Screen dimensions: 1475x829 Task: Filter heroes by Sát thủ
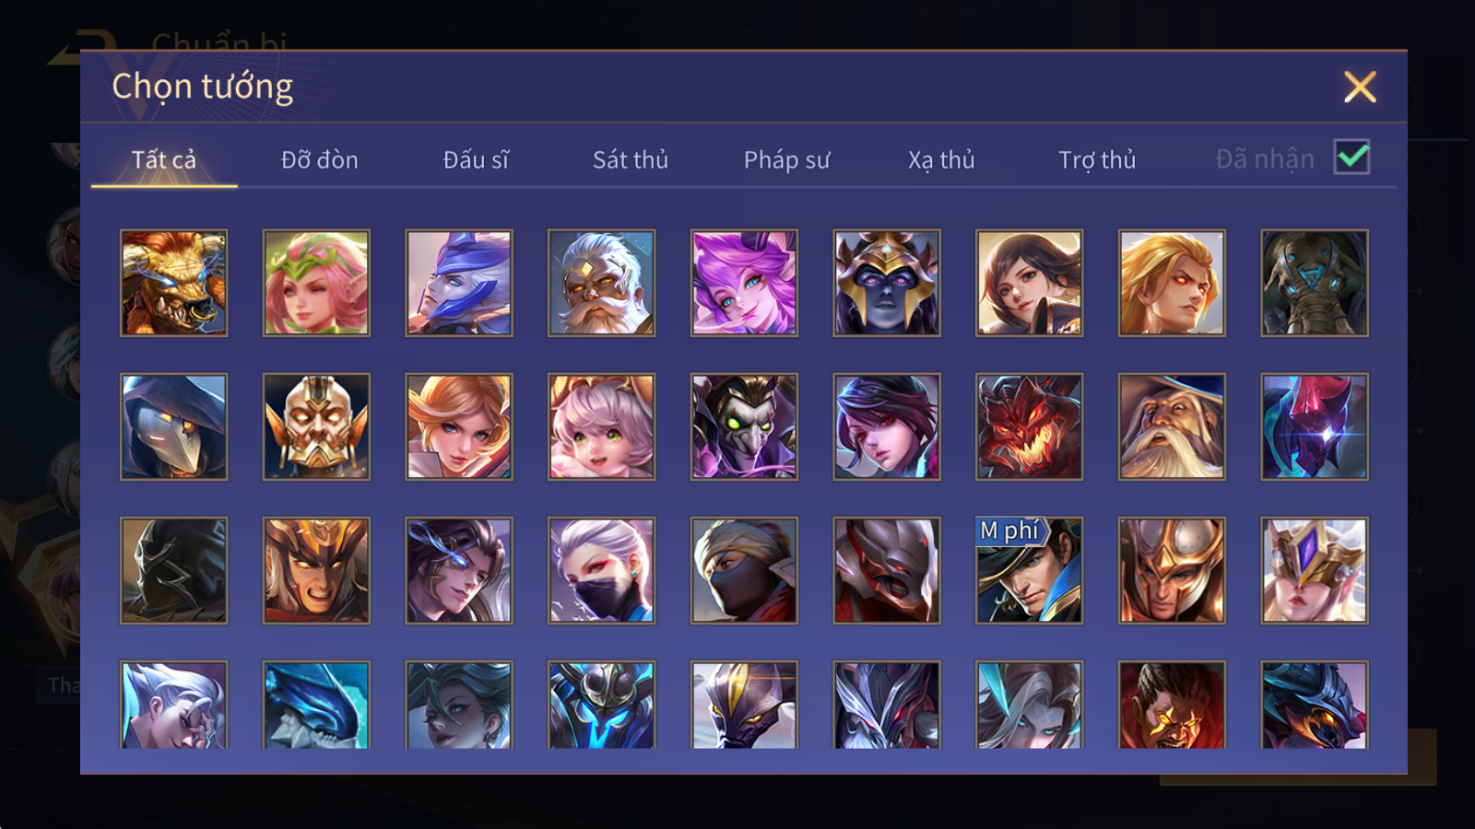pyautogui.click(x=630, y=160)
